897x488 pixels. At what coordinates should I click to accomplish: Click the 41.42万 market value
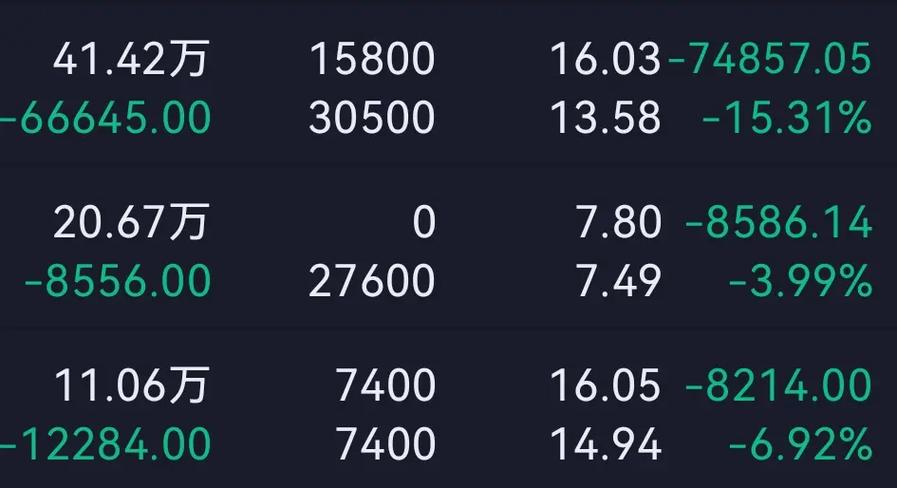pos(130,59)
